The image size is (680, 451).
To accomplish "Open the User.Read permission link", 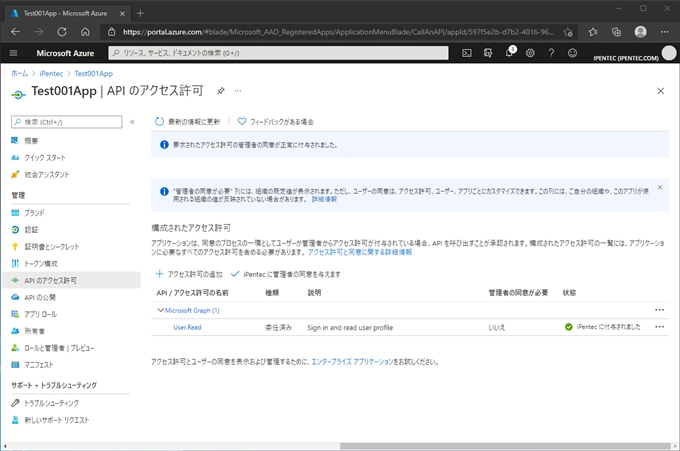I will click(187, 327).
